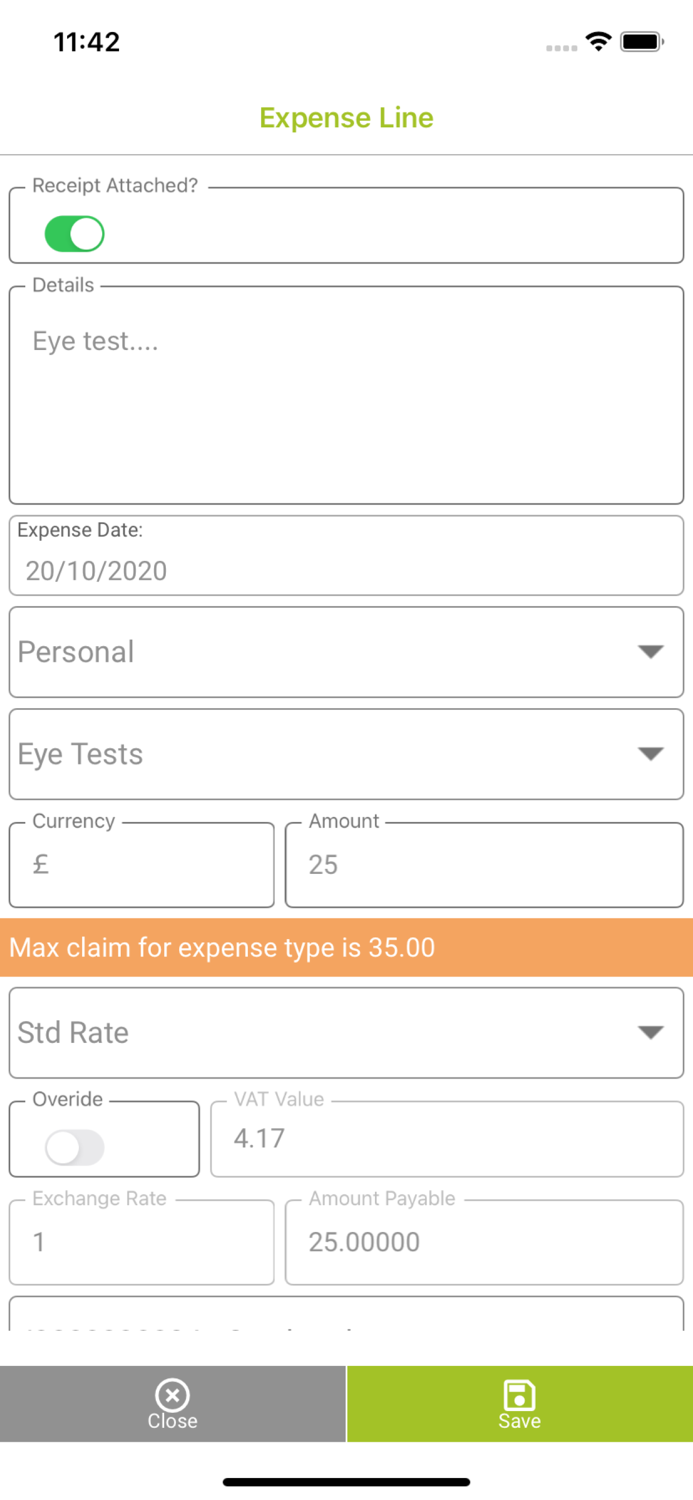Enable the Overide VAT toggle
Viewport: 693px width, 1500px height.
(x=75, y=1147)
